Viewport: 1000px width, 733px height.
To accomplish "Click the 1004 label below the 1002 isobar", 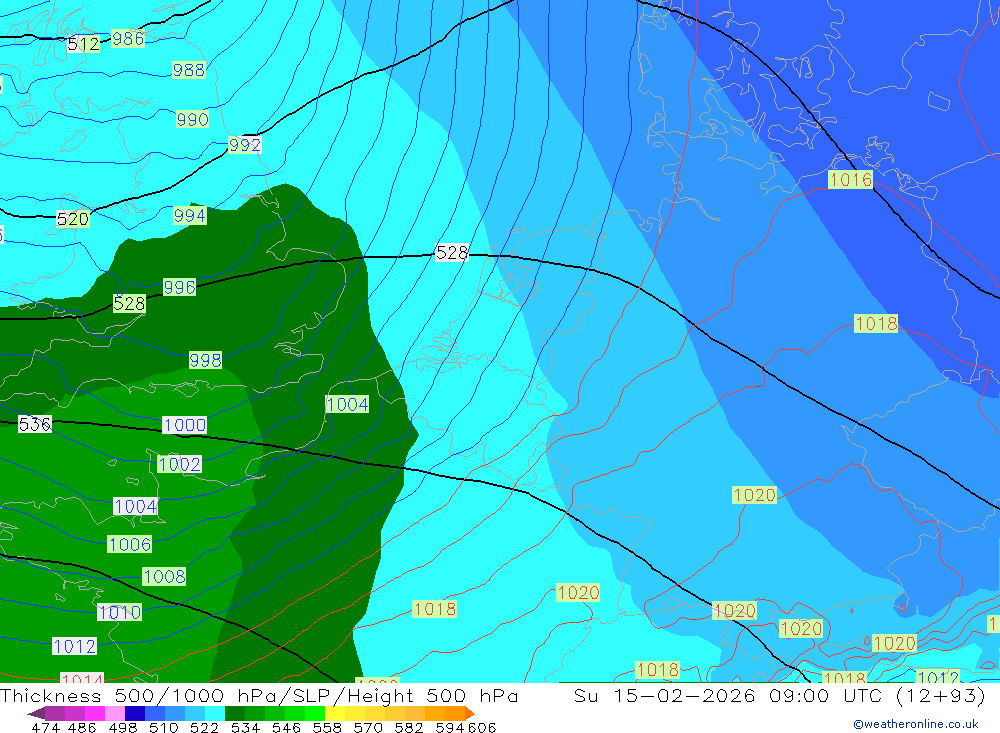I will click(136, 507).
